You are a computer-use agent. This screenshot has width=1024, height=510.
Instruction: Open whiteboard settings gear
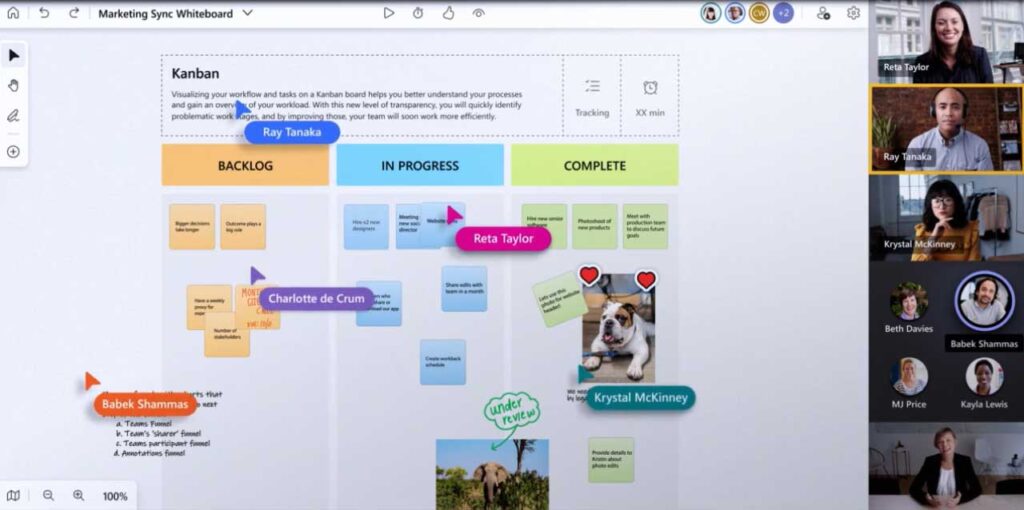pyautogui.click(x=854, y=13)
